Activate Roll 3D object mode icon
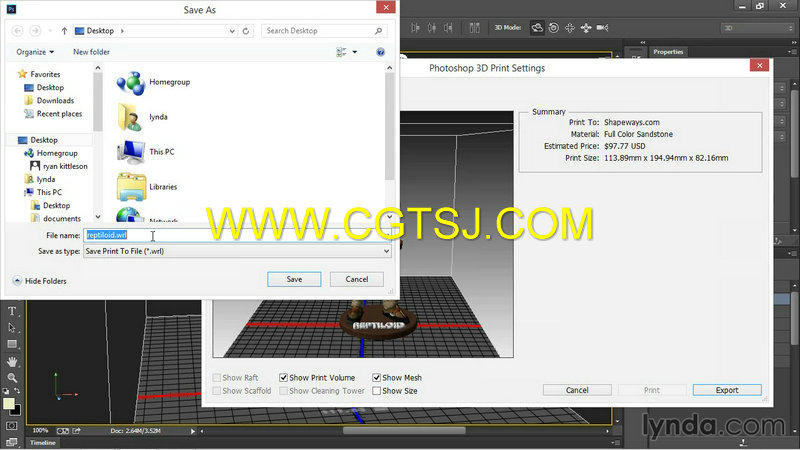 point(554,28)
